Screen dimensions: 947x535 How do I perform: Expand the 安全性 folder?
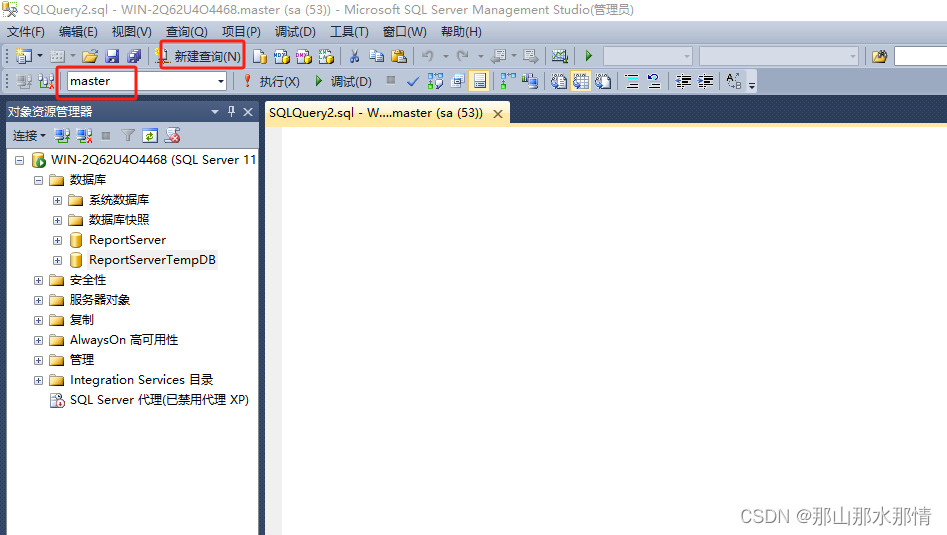[38, 280]
